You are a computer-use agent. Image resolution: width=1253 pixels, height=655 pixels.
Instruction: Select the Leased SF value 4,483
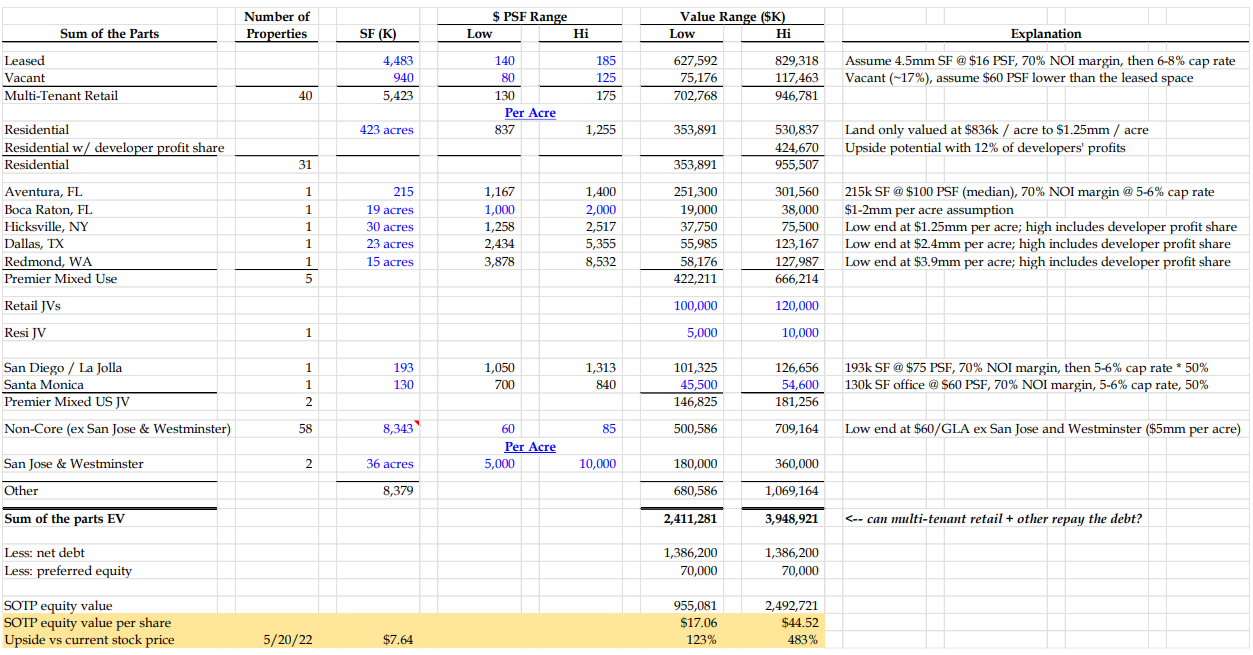click(397, 61)
